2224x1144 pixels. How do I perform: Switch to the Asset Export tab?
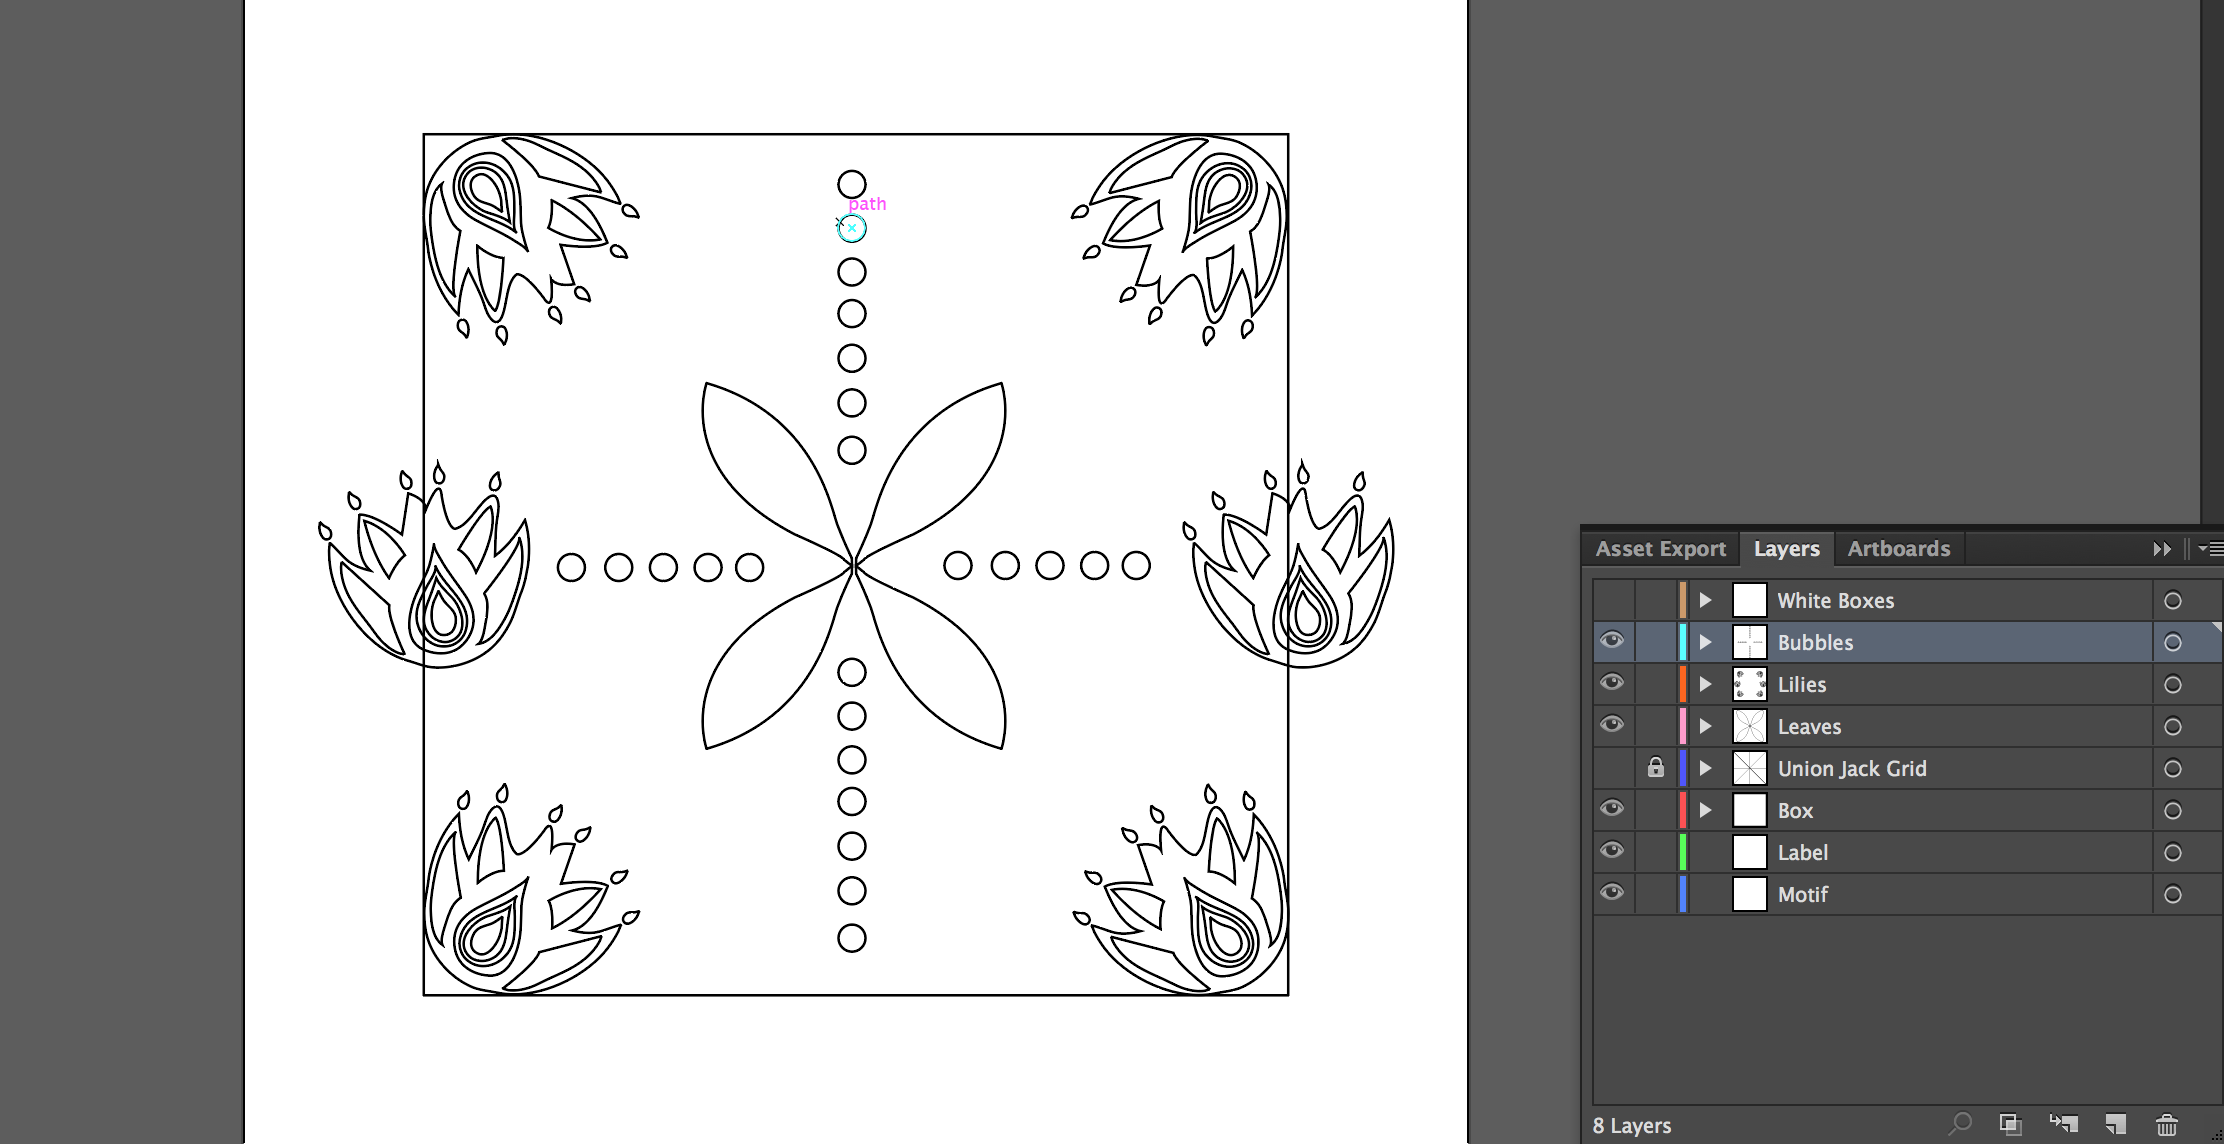(1660, 549)
